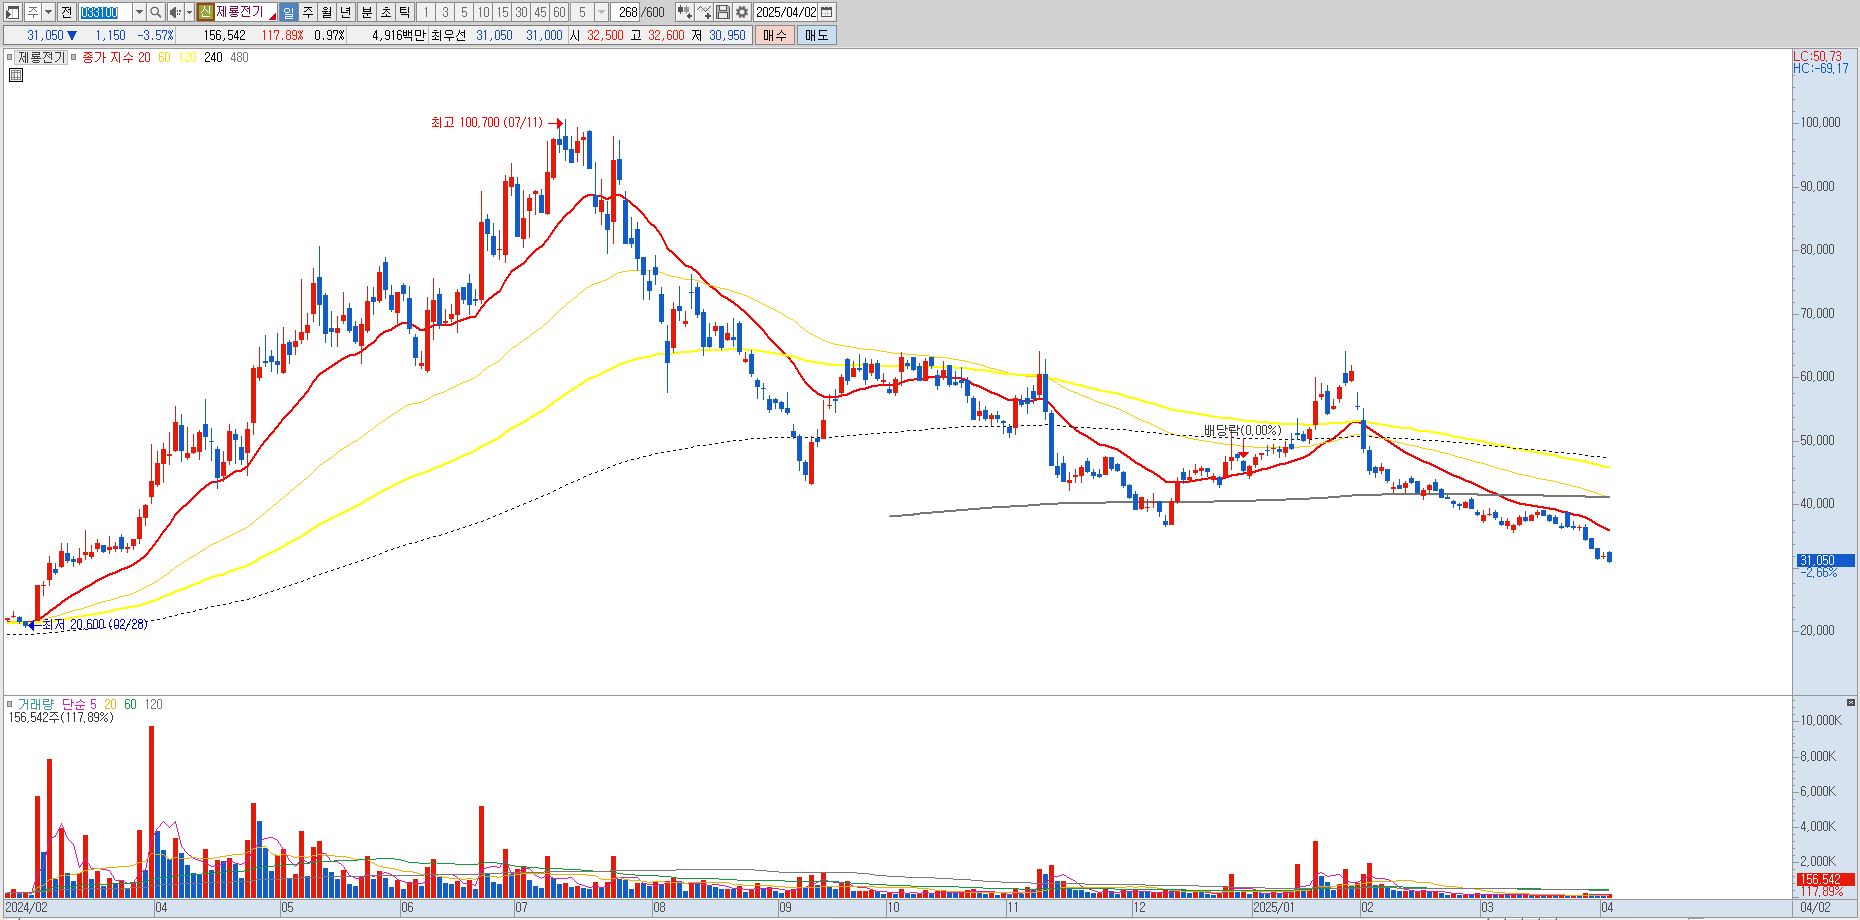Click the 제룡전기 legend label button
The image size is (1860, 920).
(x=41, y=57)
